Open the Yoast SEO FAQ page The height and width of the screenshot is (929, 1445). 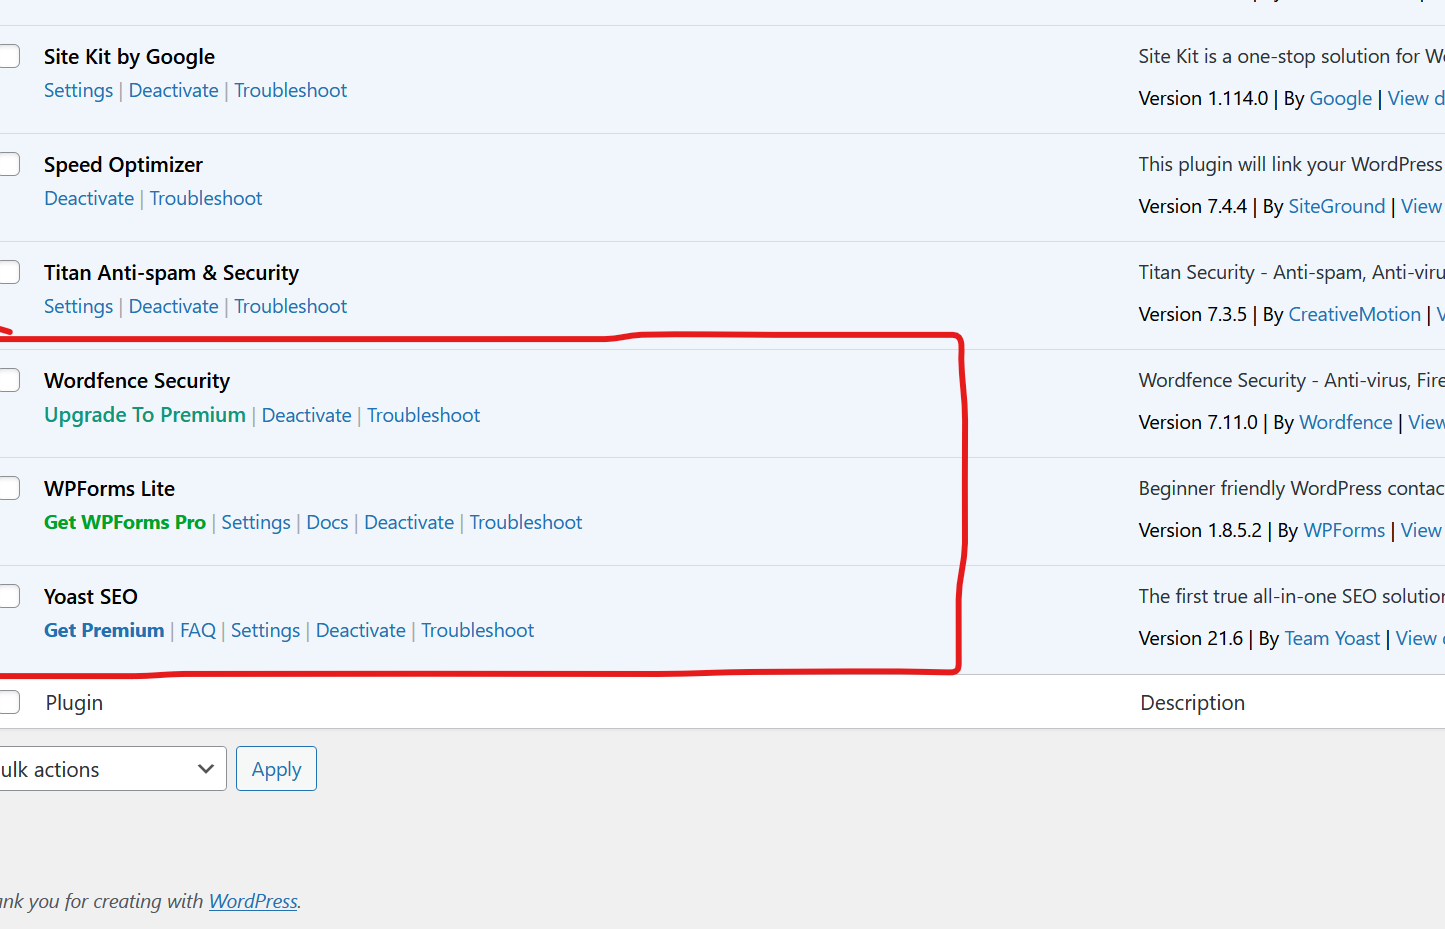point(198,630)
